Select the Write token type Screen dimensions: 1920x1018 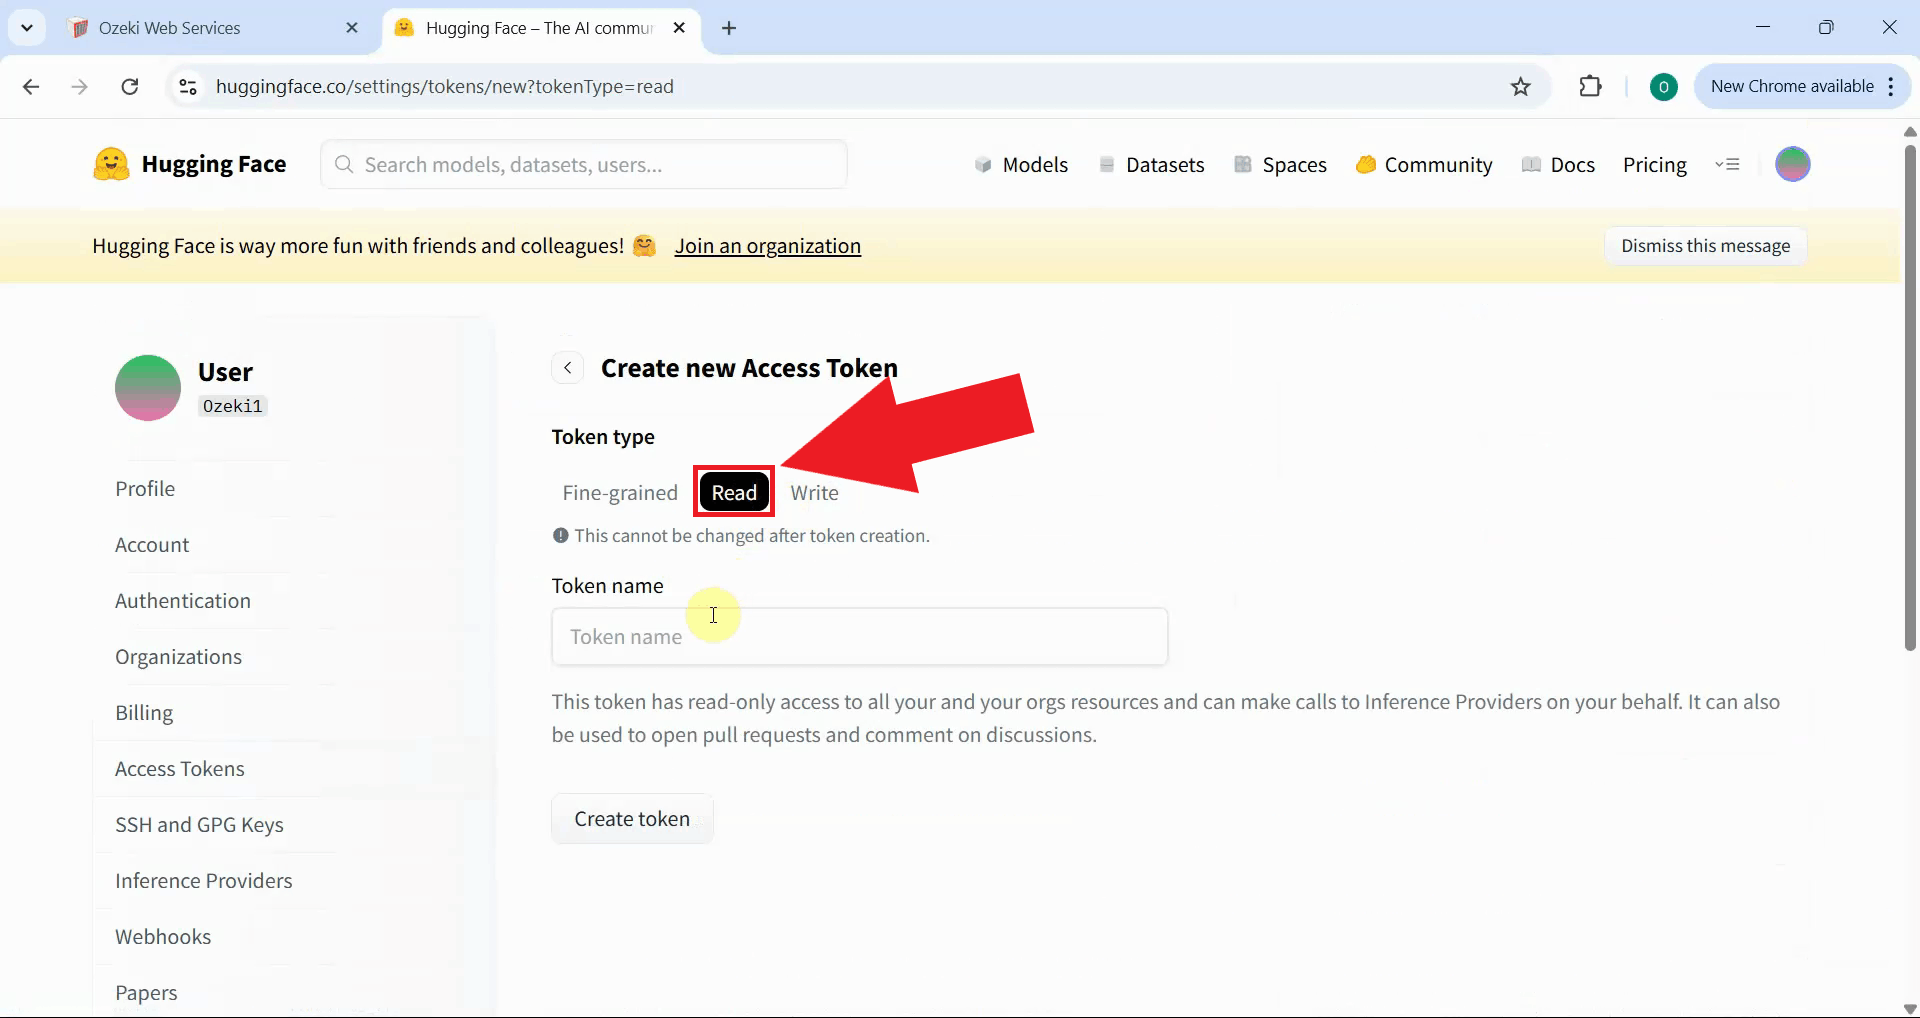coord(814,492)
